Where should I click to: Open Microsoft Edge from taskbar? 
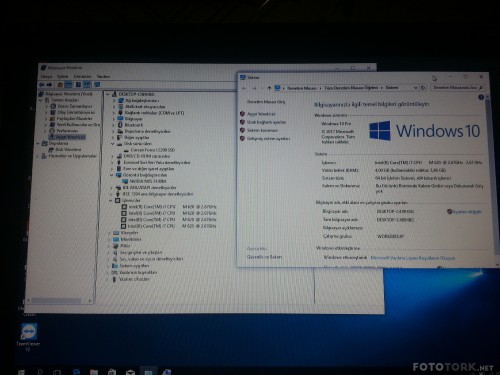click(76, 372)
